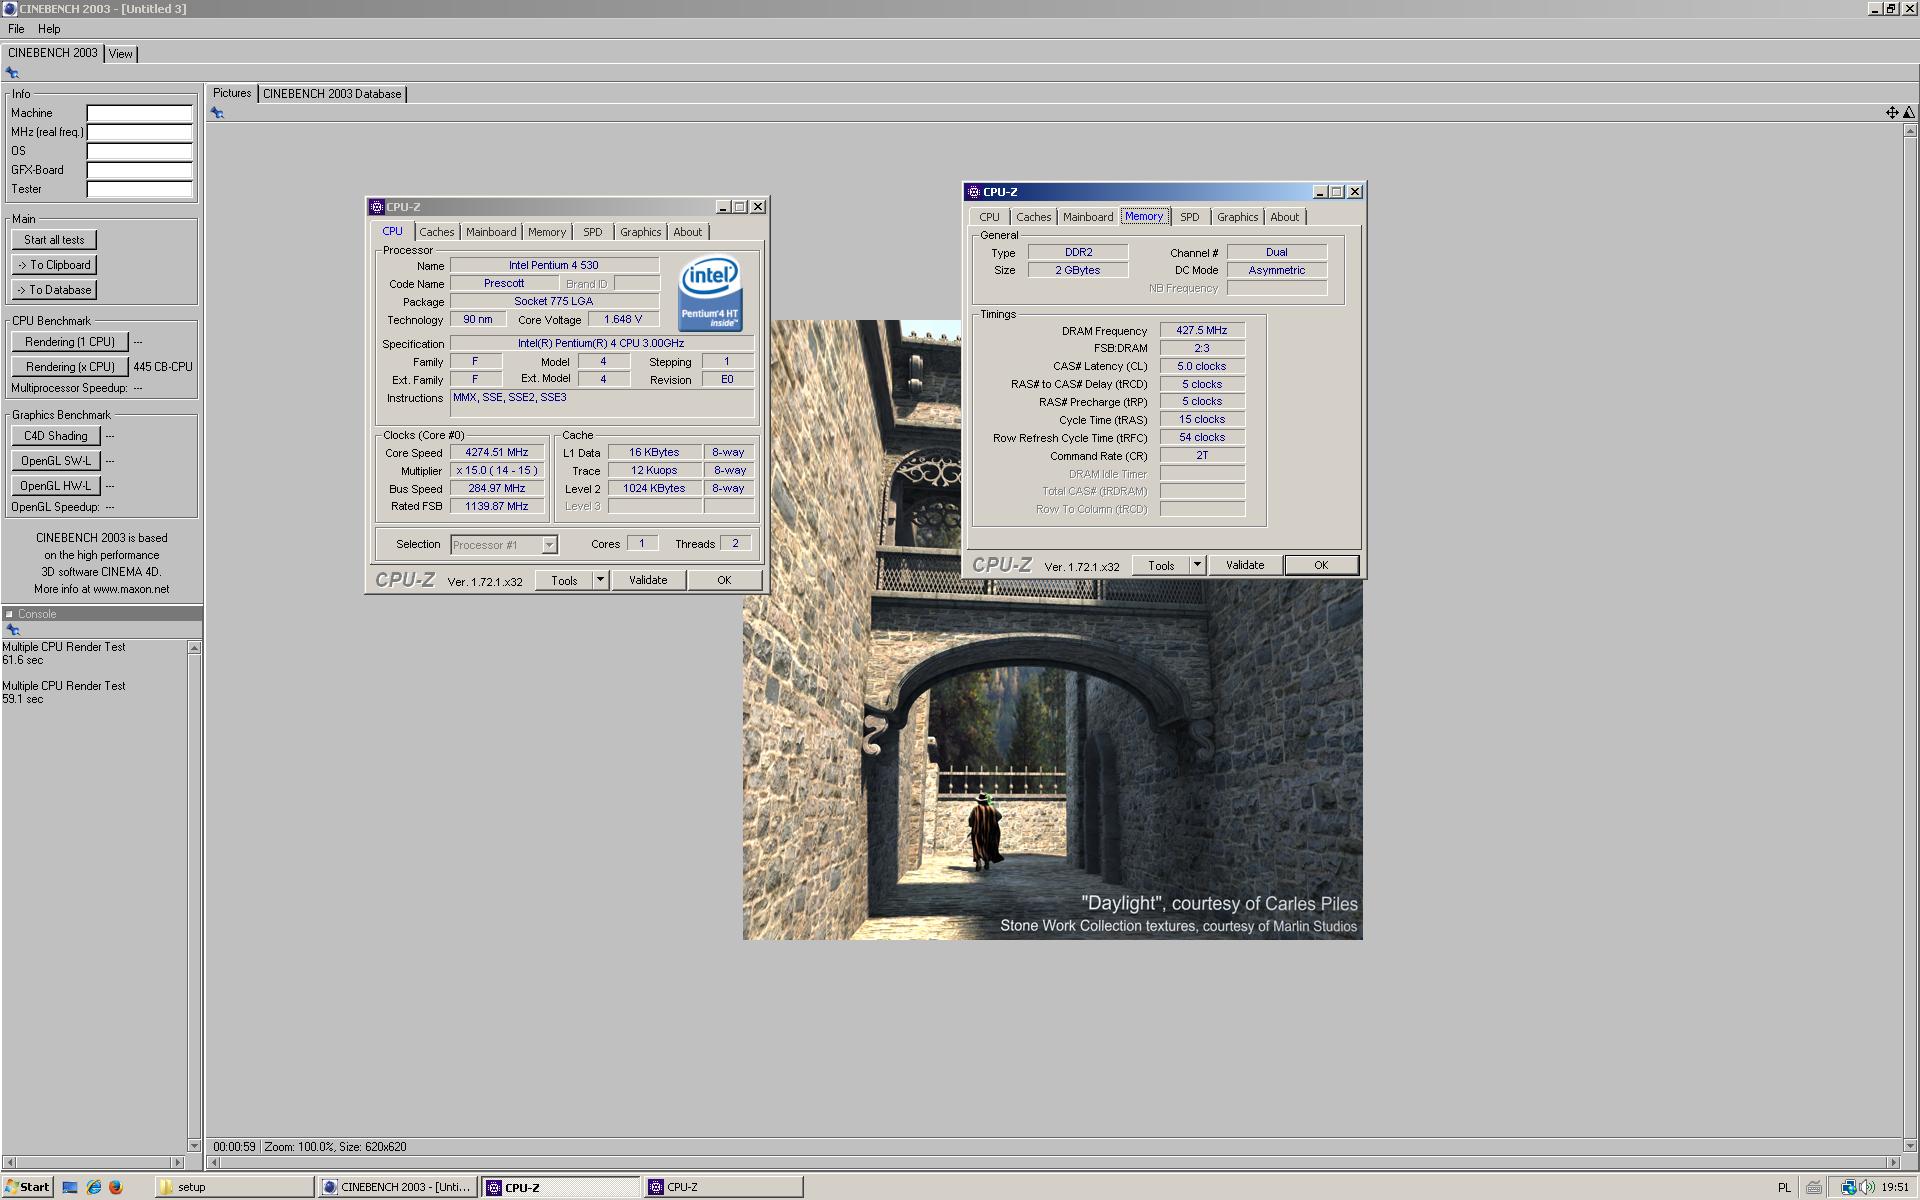Open the Tools dropdown arrow in right CPU-Z
Viewport: 1920px width, 1200px height.
point(1197,565)
